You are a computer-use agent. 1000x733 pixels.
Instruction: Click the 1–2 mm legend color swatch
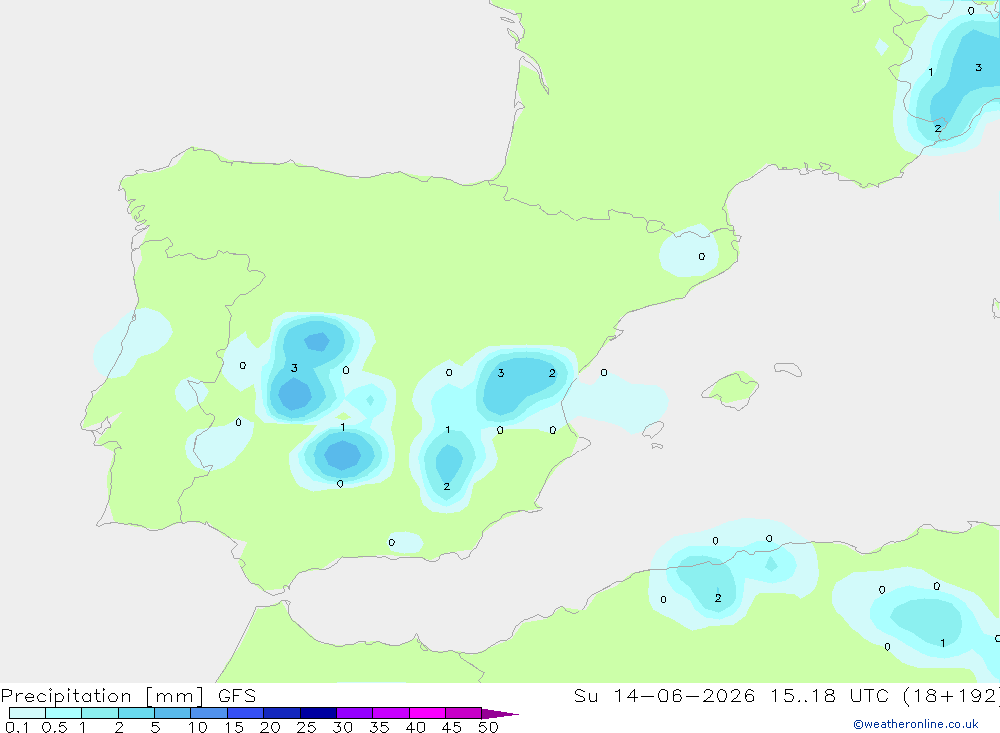tap(100, 713)
